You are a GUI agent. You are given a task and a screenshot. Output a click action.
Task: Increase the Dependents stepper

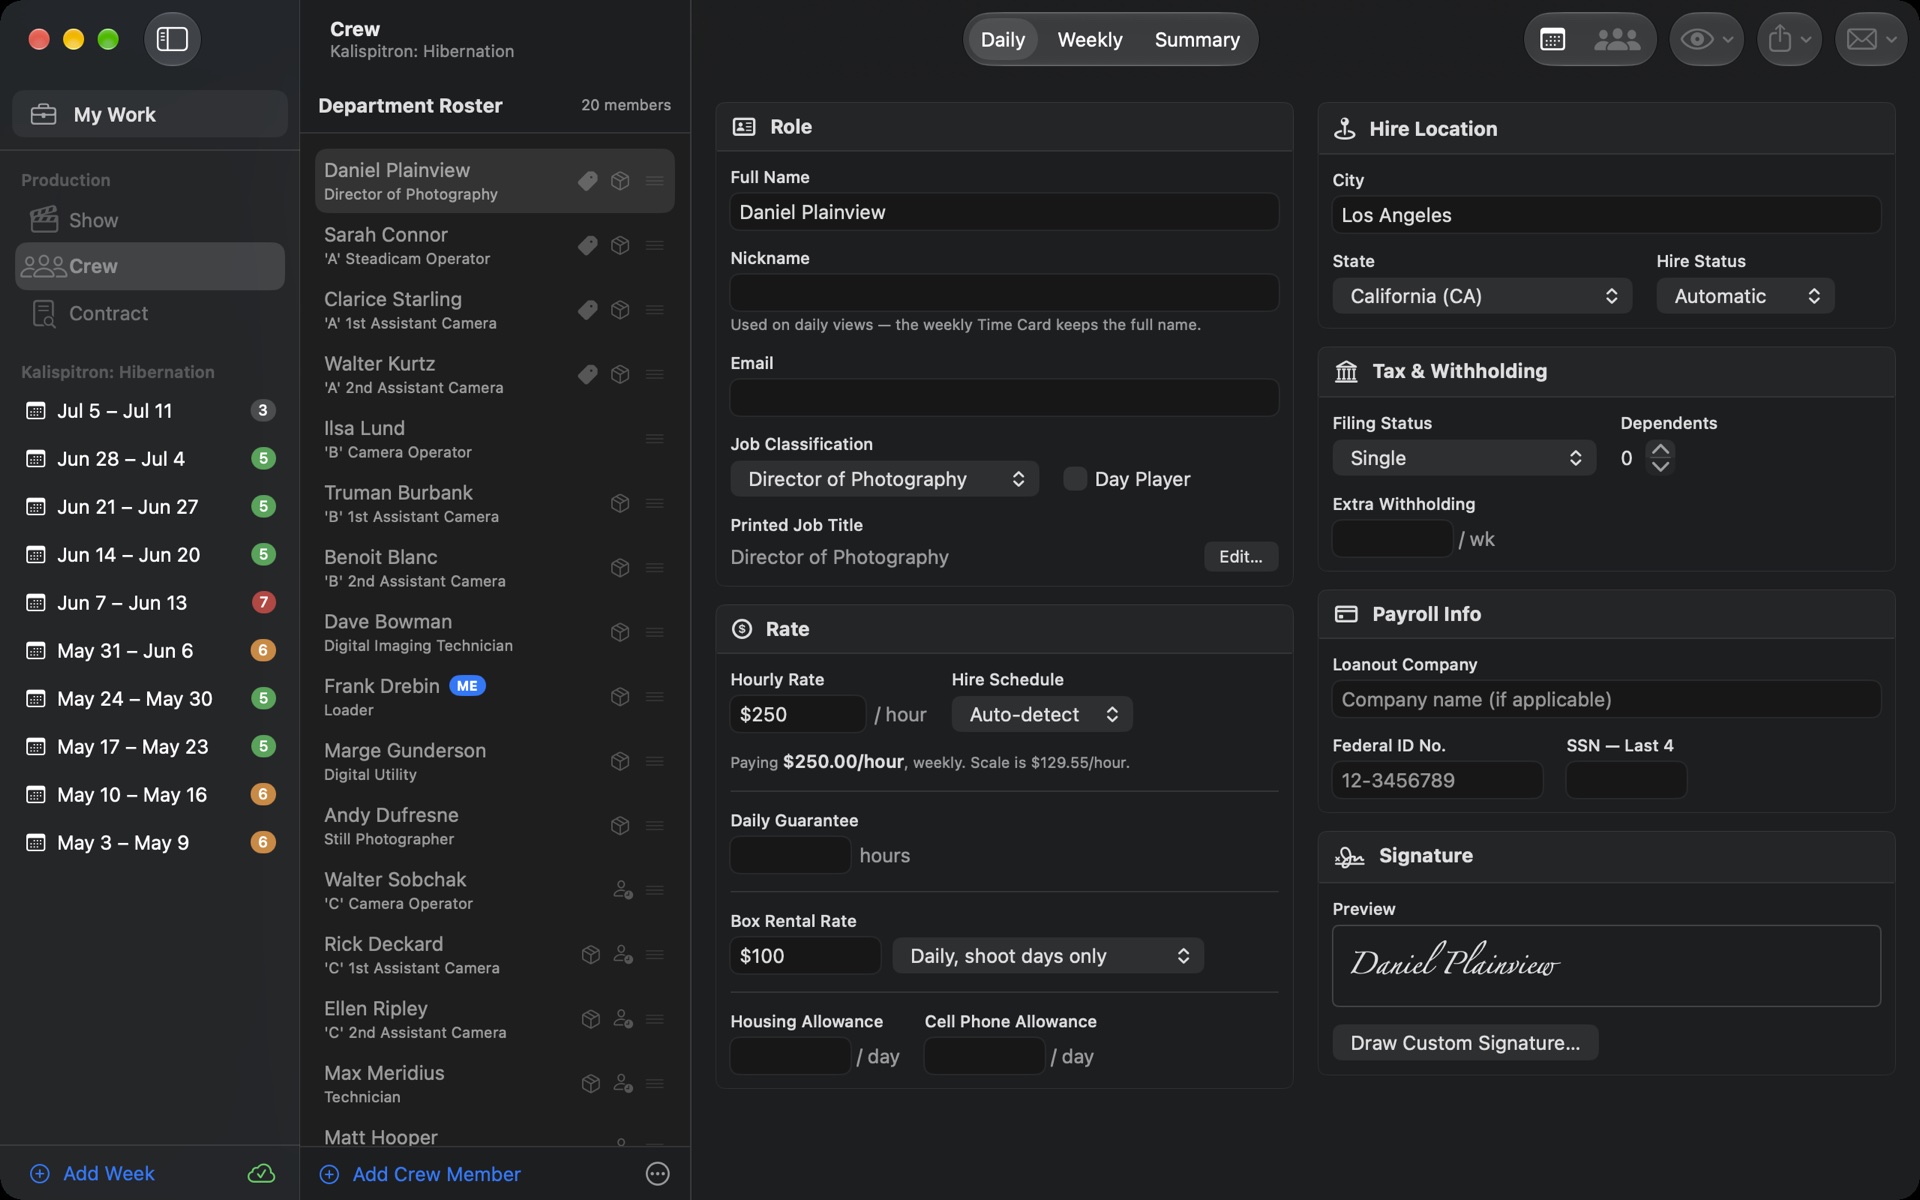point(1660,450)
